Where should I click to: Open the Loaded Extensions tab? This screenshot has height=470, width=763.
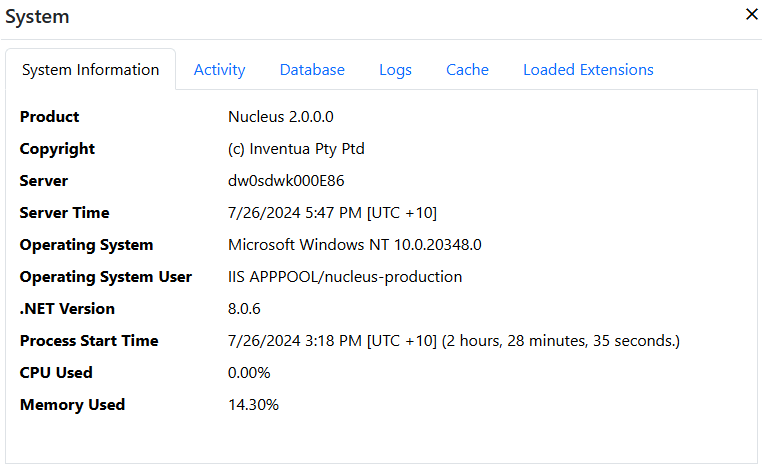pyautogui.click(x=588, y=70)
